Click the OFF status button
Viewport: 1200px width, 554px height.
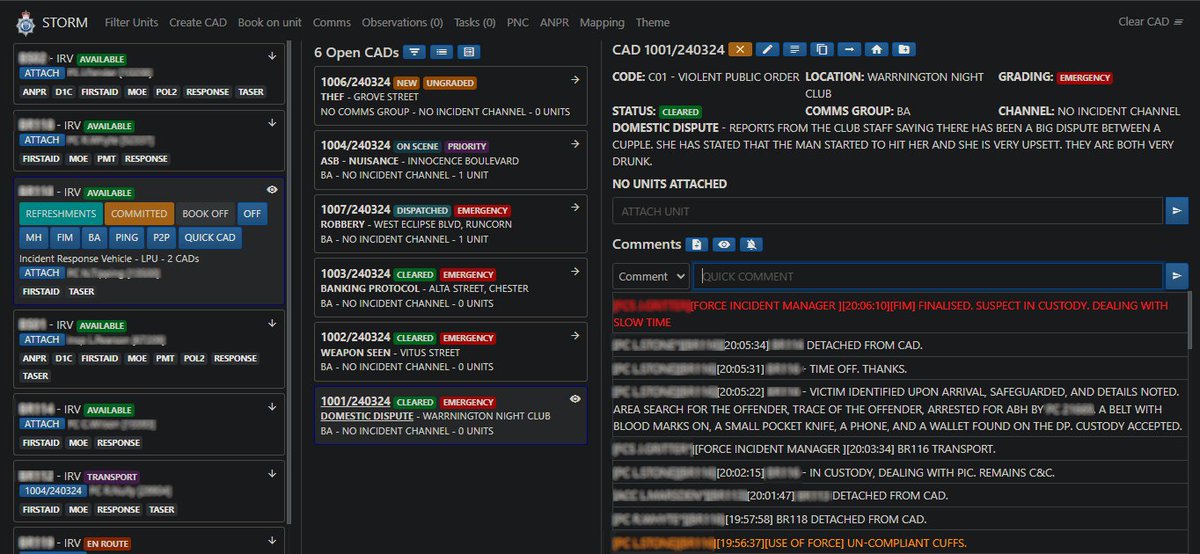(252, 214)
